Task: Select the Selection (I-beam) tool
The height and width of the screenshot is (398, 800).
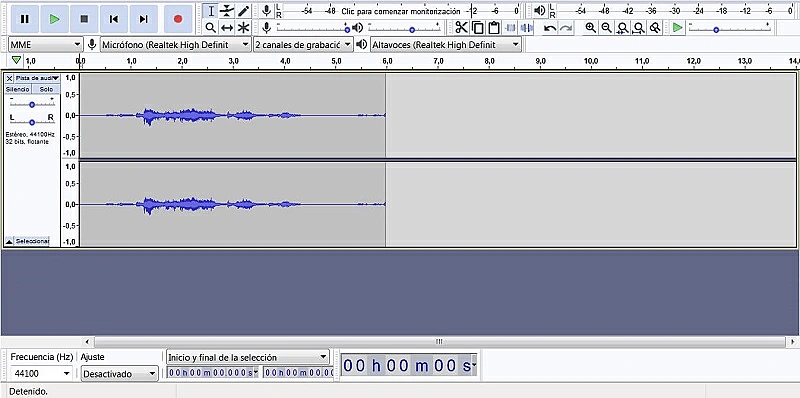Action: click(x=211, y=11)
